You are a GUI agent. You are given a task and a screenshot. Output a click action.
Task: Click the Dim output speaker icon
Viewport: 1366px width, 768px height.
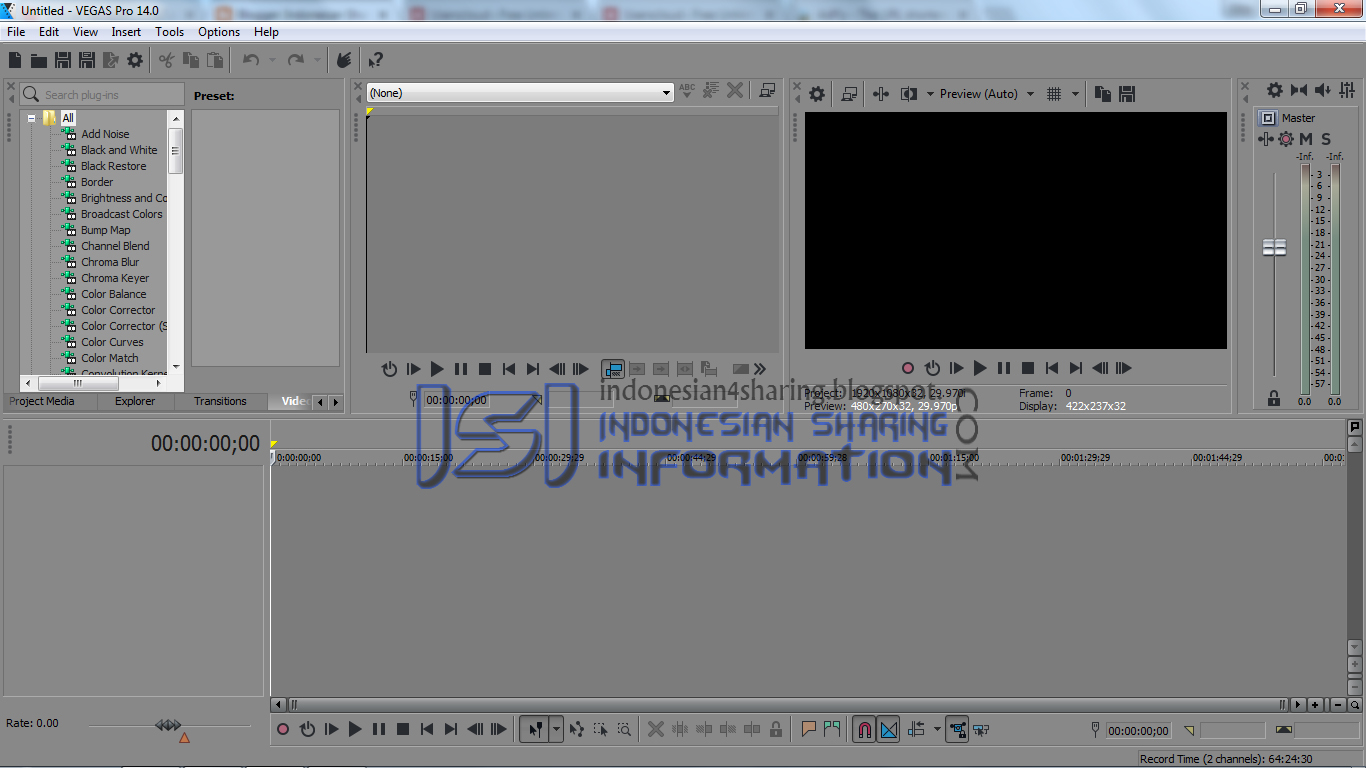click(1322, 90)
